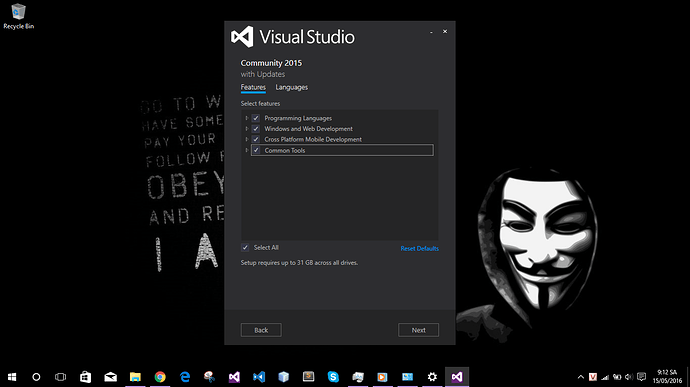The image size is (690, 387).
Task: Open the Action Center notifications icon
Action: pos(642,377)
